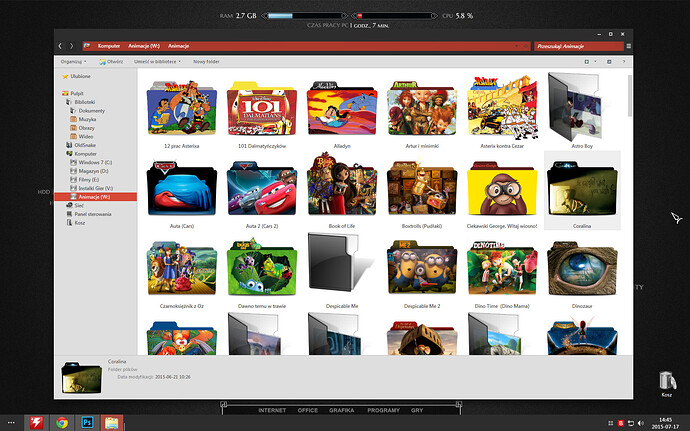690x431 pixels.
Task: Click the Animacje breadcrumb segment
Action: 178,46
